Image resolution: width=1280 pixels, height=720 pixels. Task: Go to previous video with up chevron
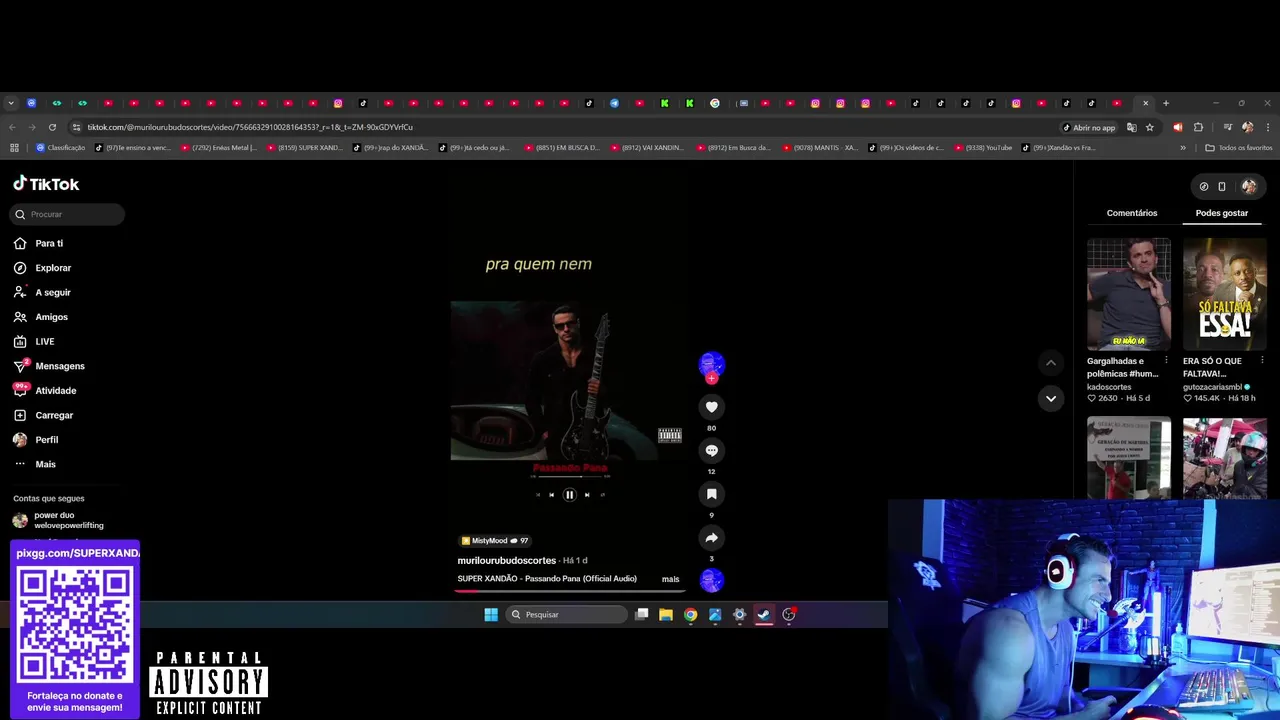1050,362
